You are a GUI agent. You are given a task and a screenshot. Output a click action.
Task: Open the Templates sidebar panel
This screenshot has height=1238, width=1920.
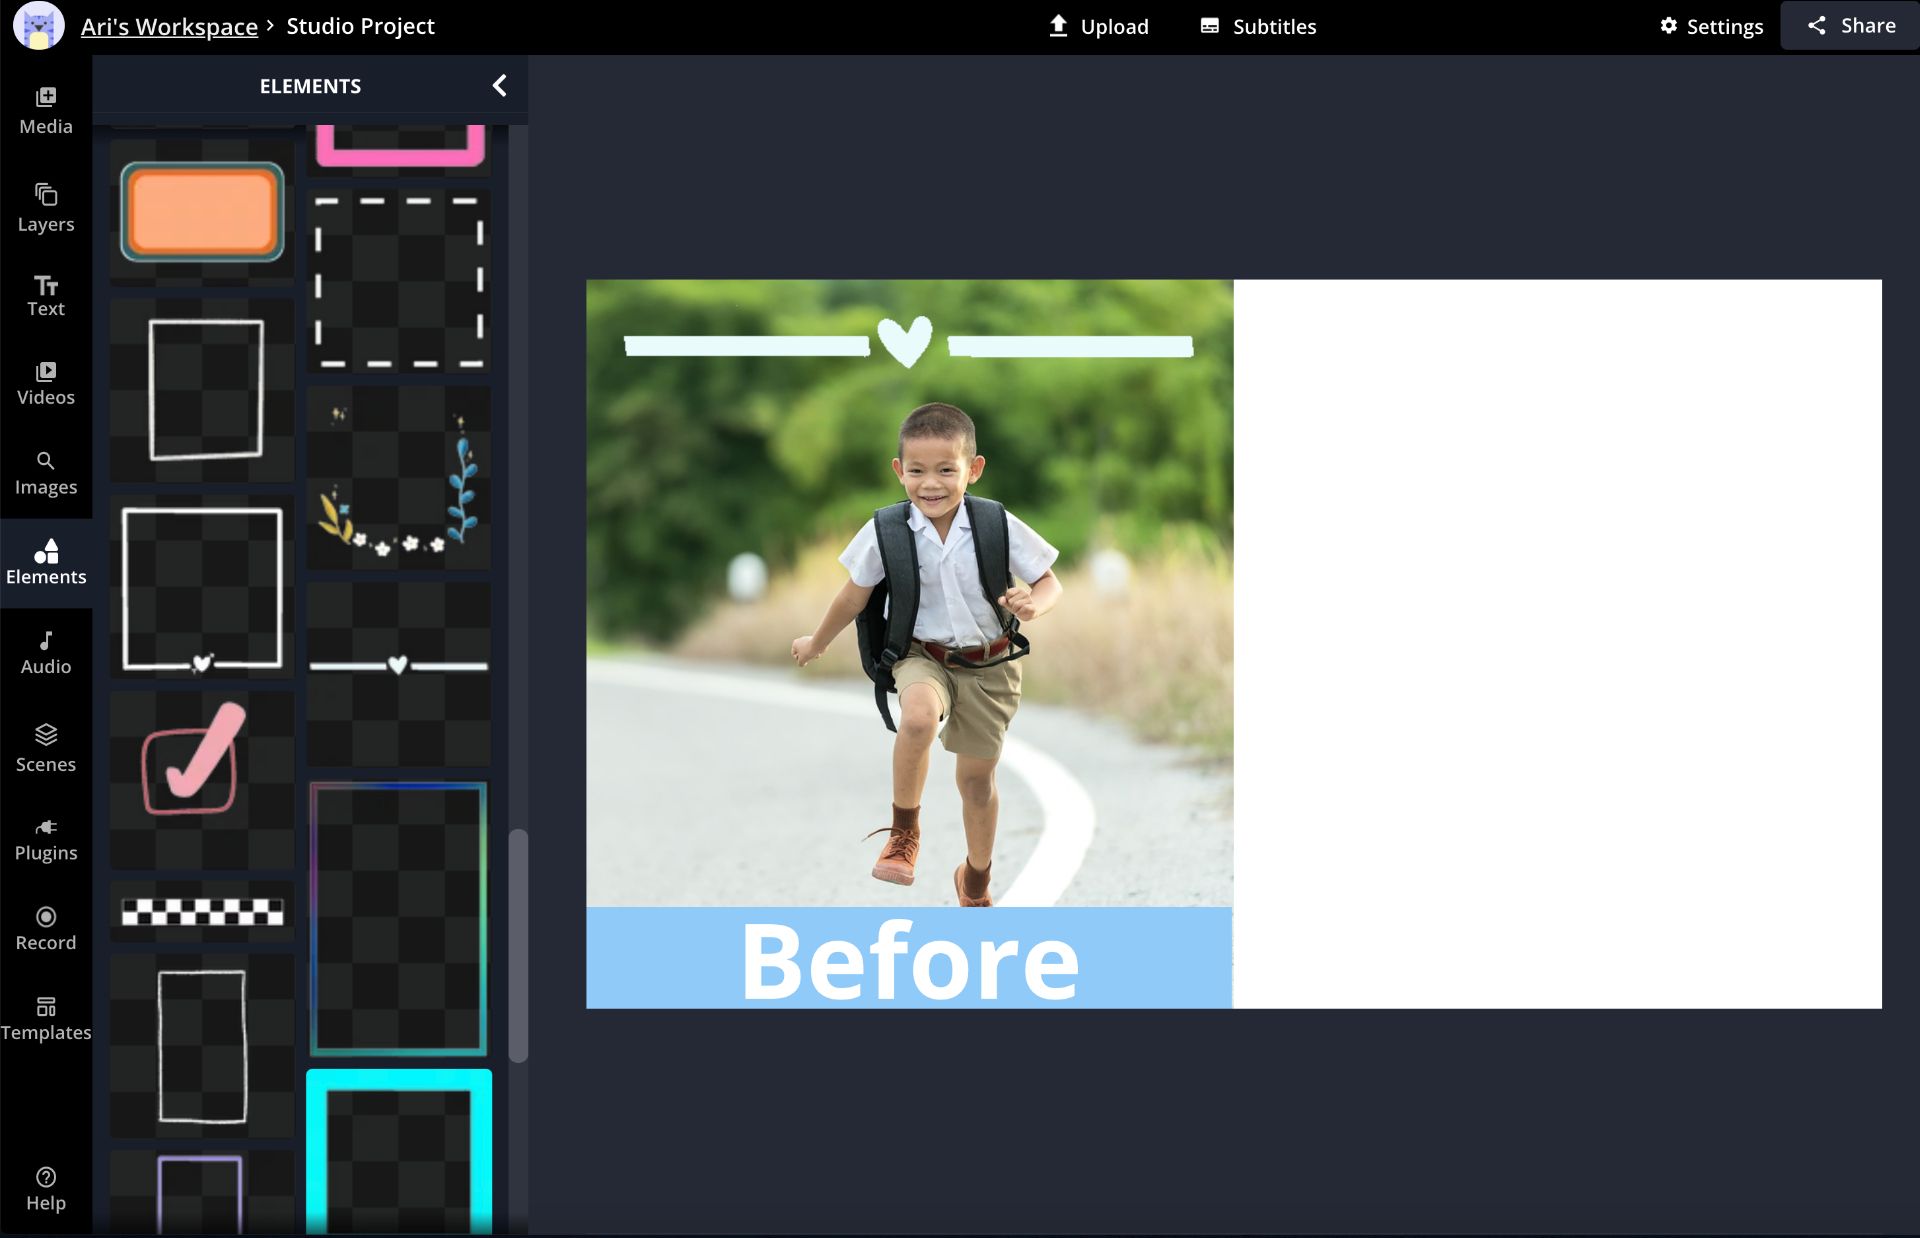(x=46, y=1018)
